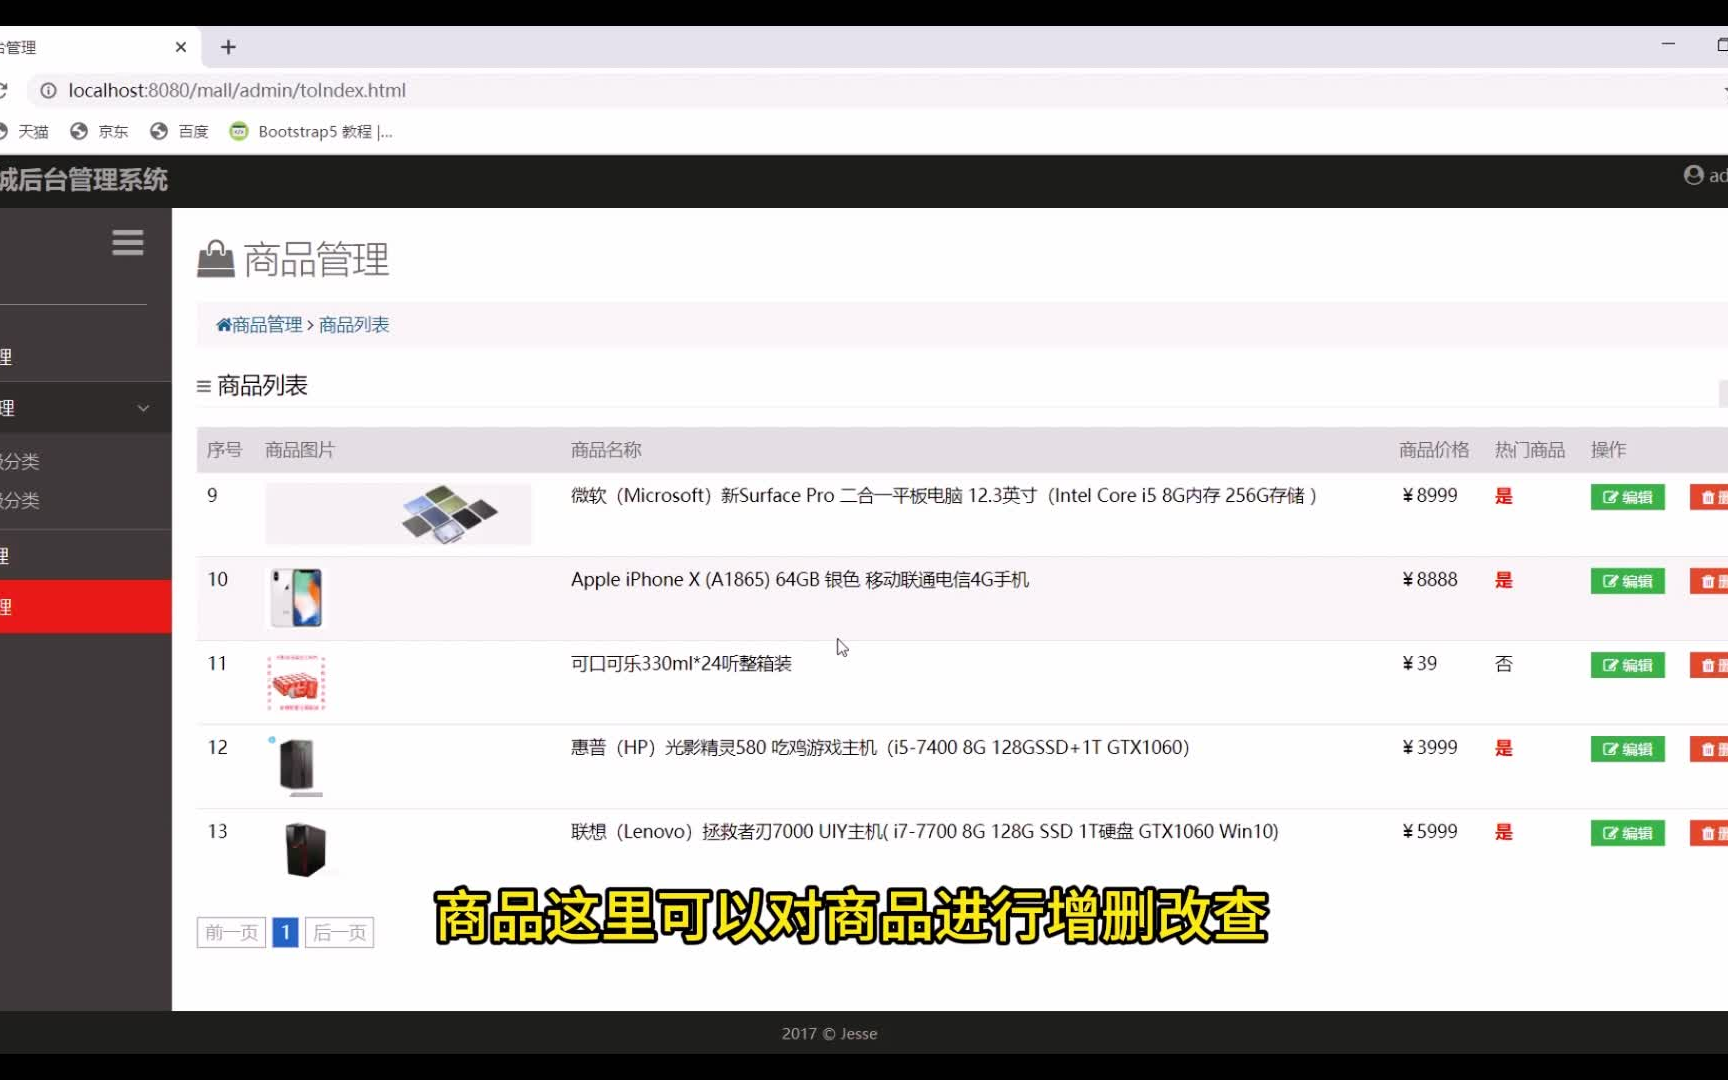Click the site info icon in address bar

tap(48, 90)
